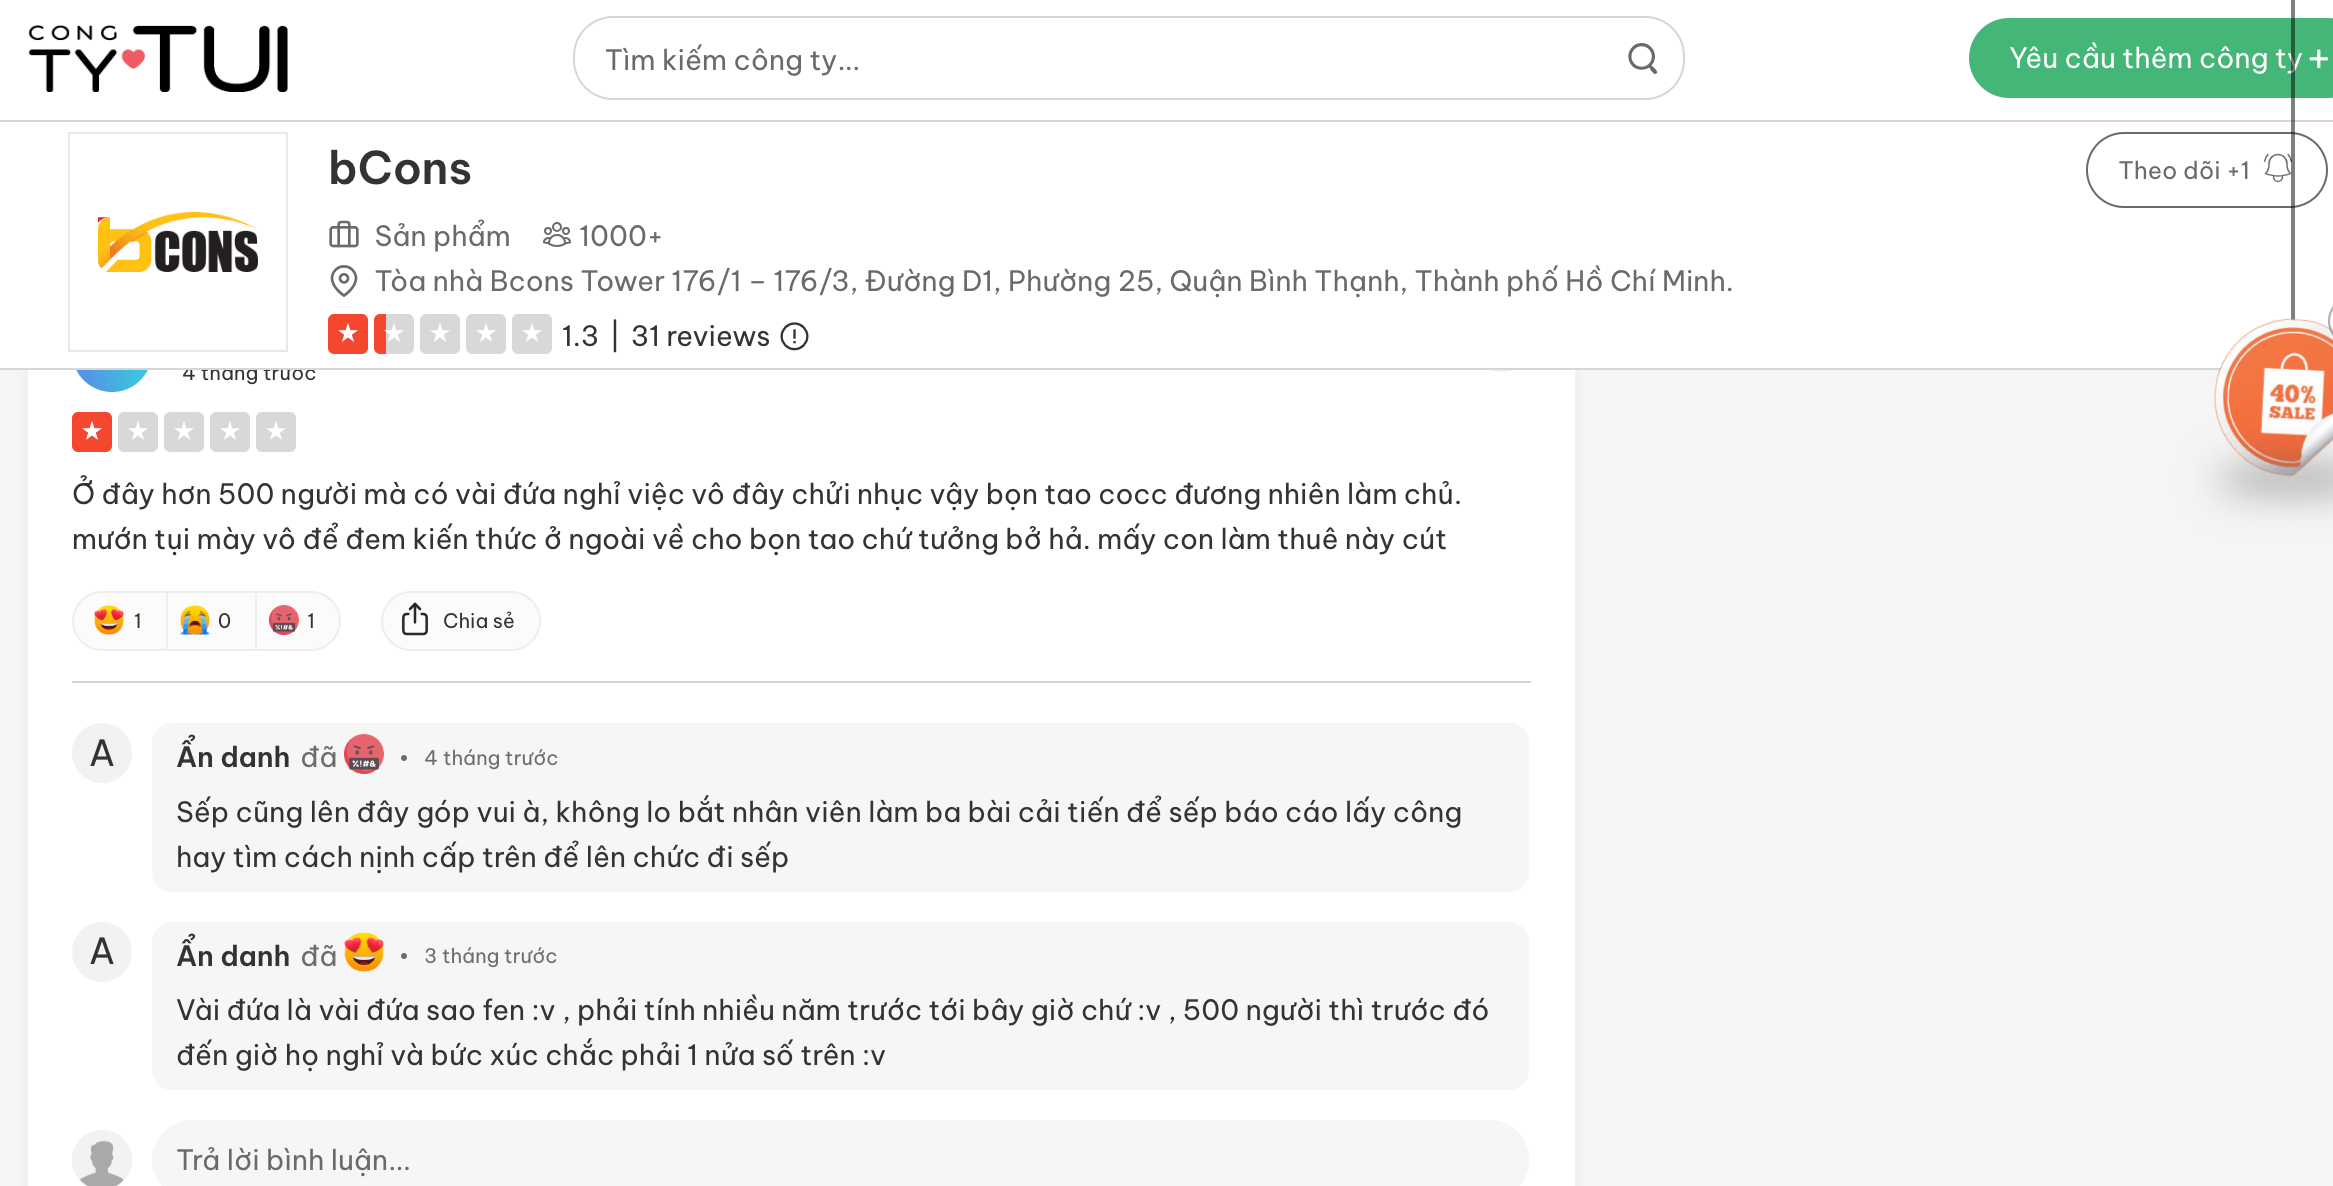Focus the 'Tìm kiếm công ty...' search box
2333x1186 pixels.
click(x=1128, y=59)
